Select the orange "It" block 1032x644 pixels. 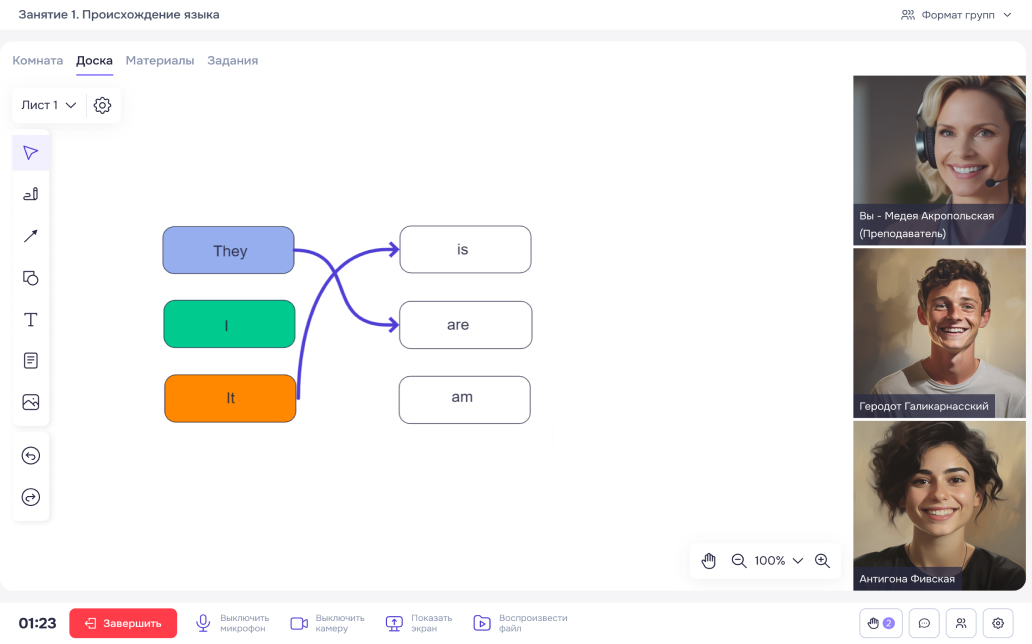click(230, 398)
